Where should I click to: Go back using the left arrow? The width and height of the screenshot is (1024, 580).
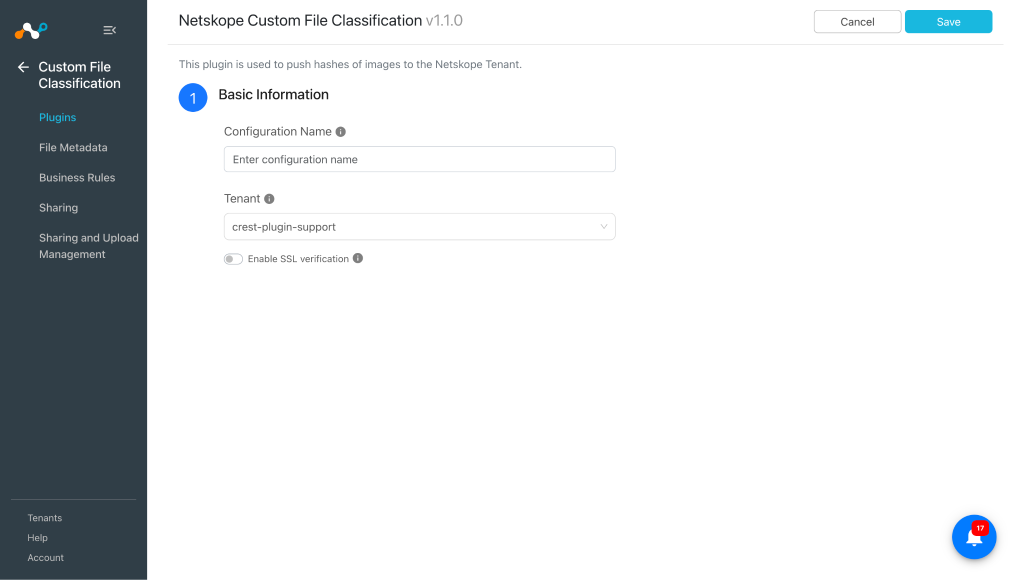pos(24,67)
